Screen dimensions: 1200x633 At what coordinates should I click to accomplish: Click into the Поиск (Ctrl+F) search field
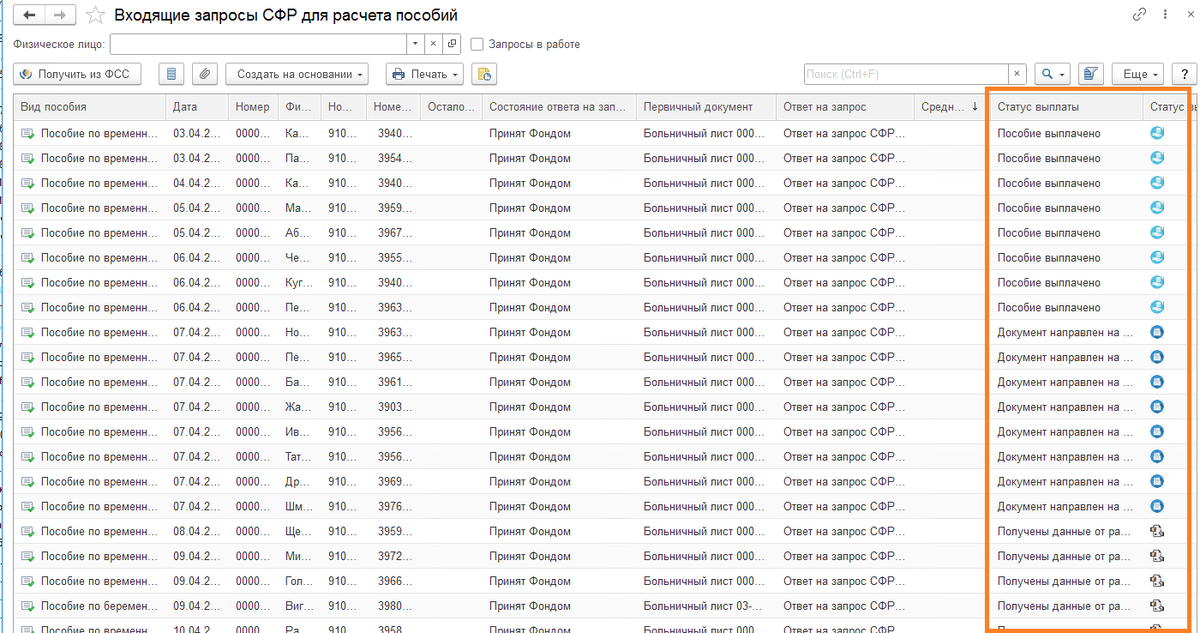pos(906,74)
